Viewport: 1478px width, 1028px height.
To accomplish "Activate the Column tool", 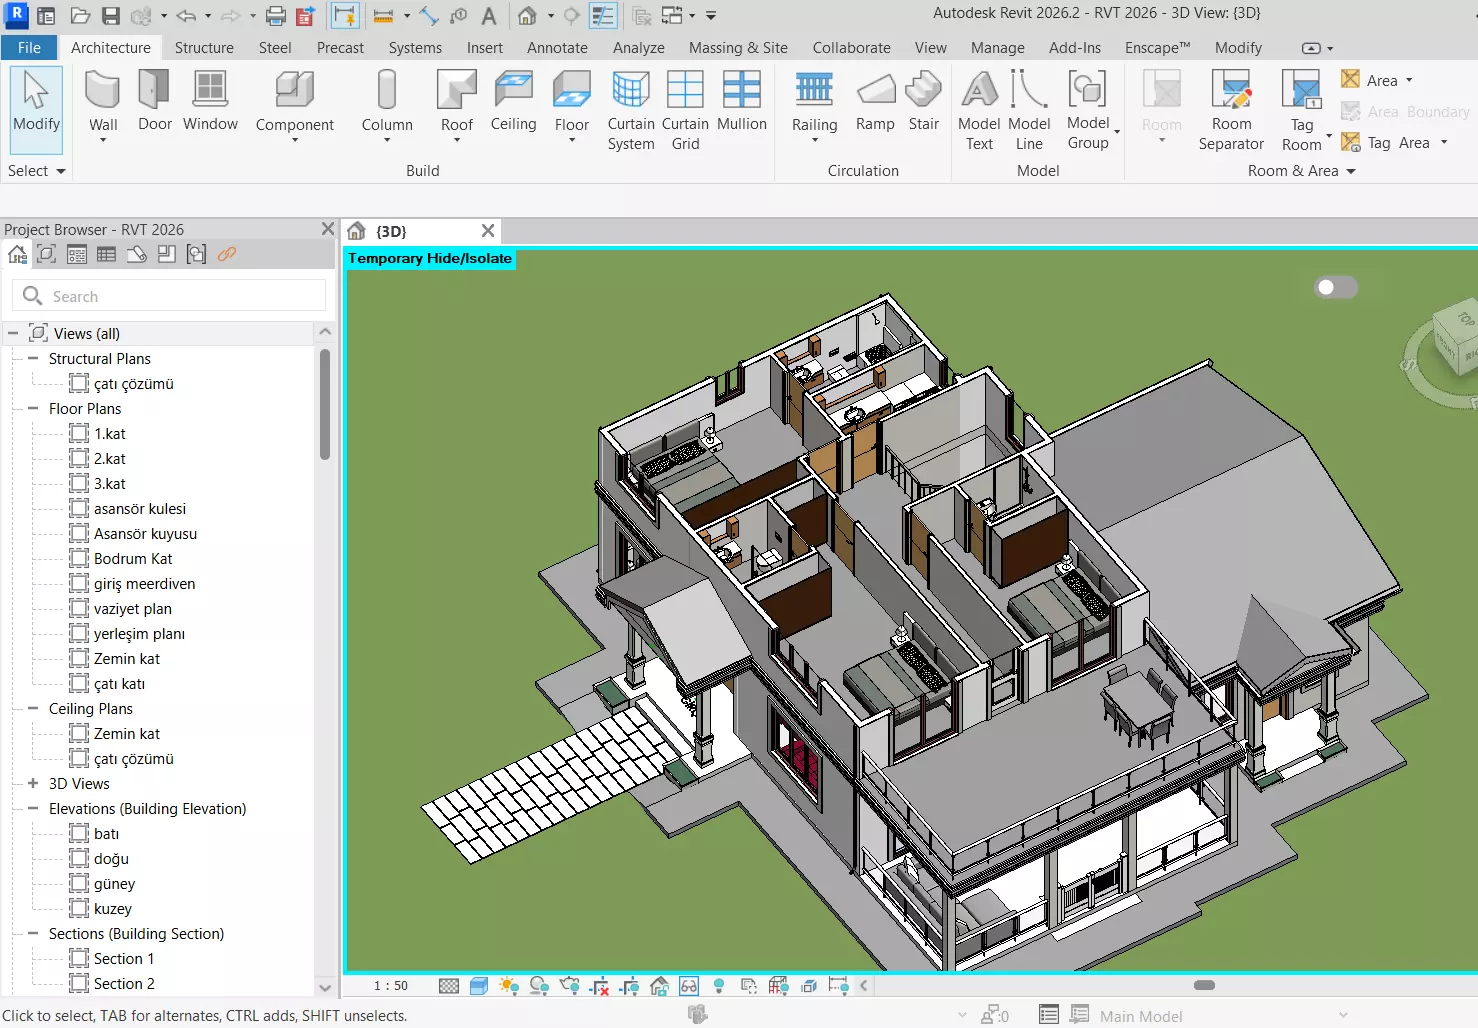I will [387, 104].
